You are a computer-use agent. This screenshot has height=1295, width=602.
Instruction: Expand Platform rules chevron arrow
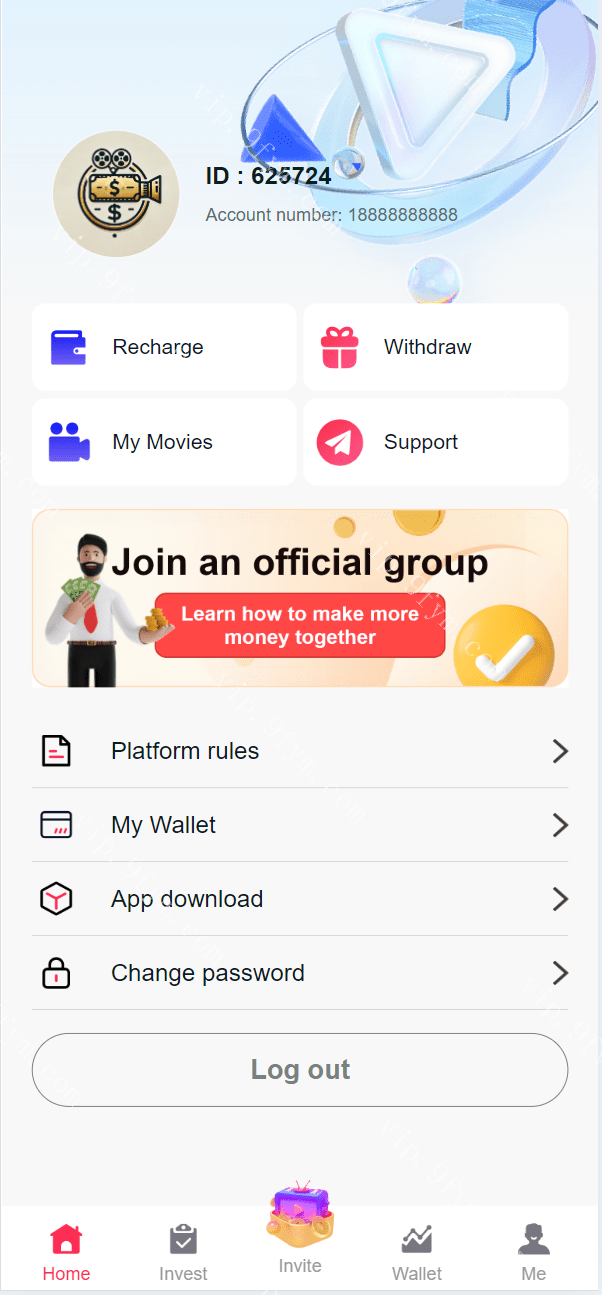pyautogui.click(x=560, y=751)
